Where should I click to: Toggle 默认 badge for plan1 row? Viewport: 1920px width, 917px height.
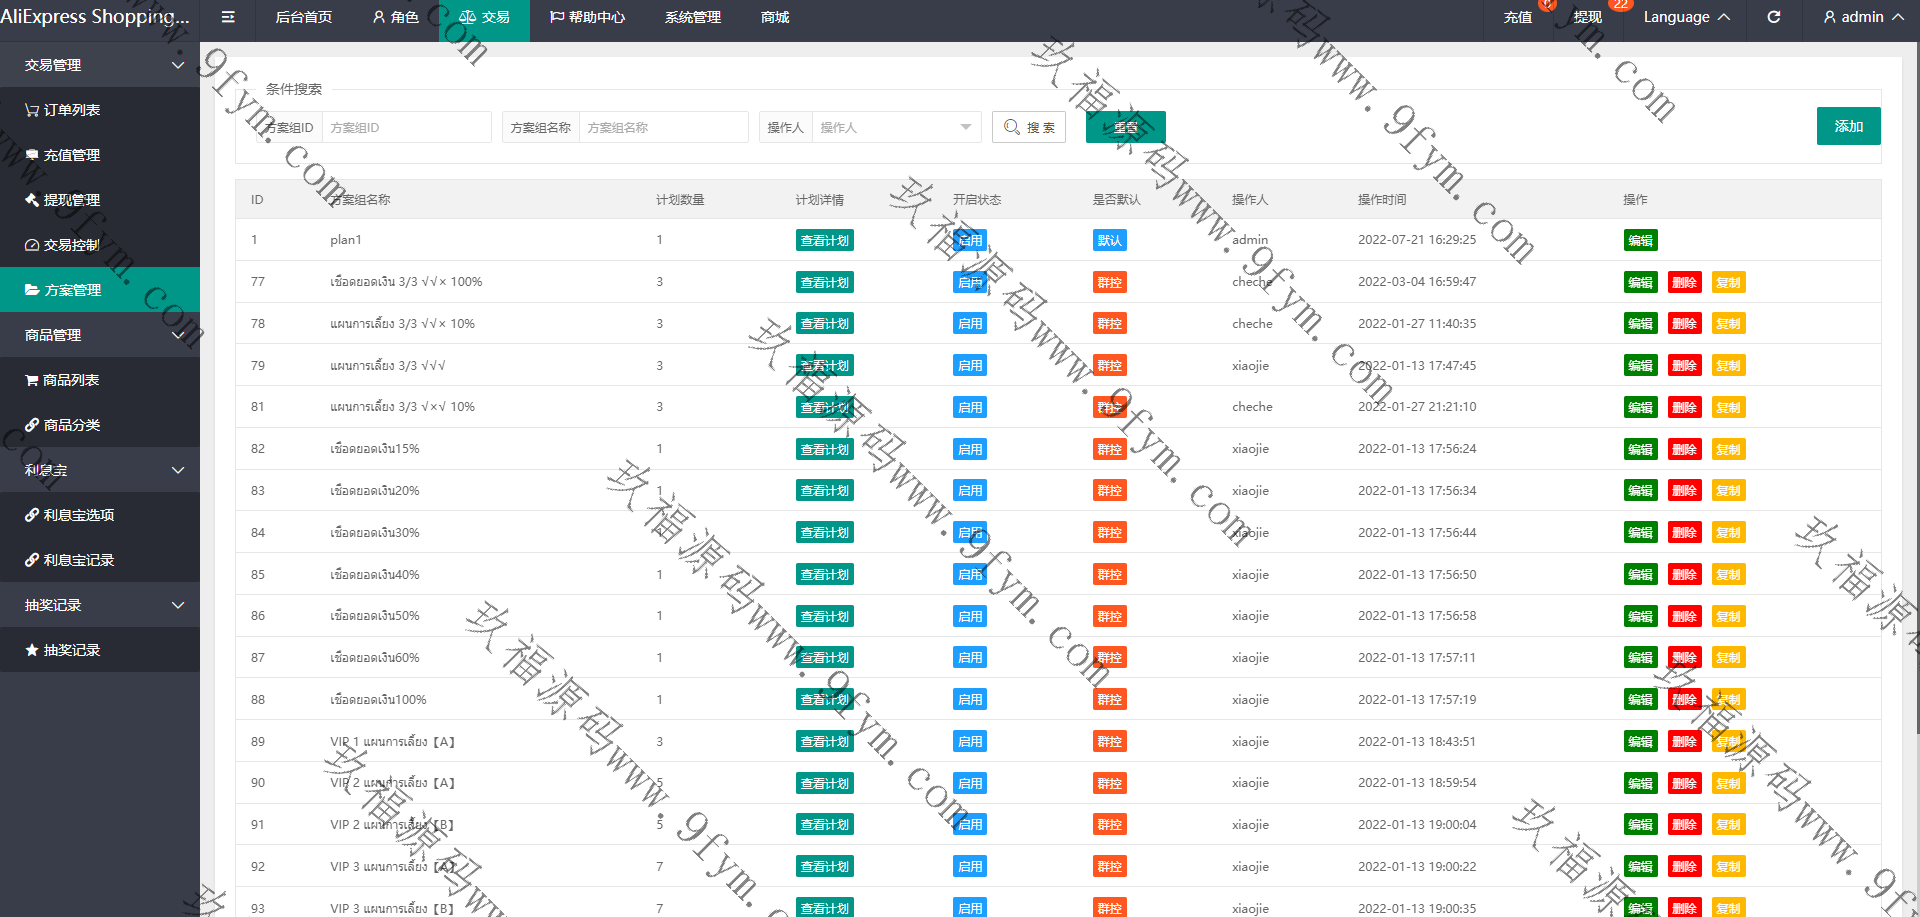coord(1109,241)
